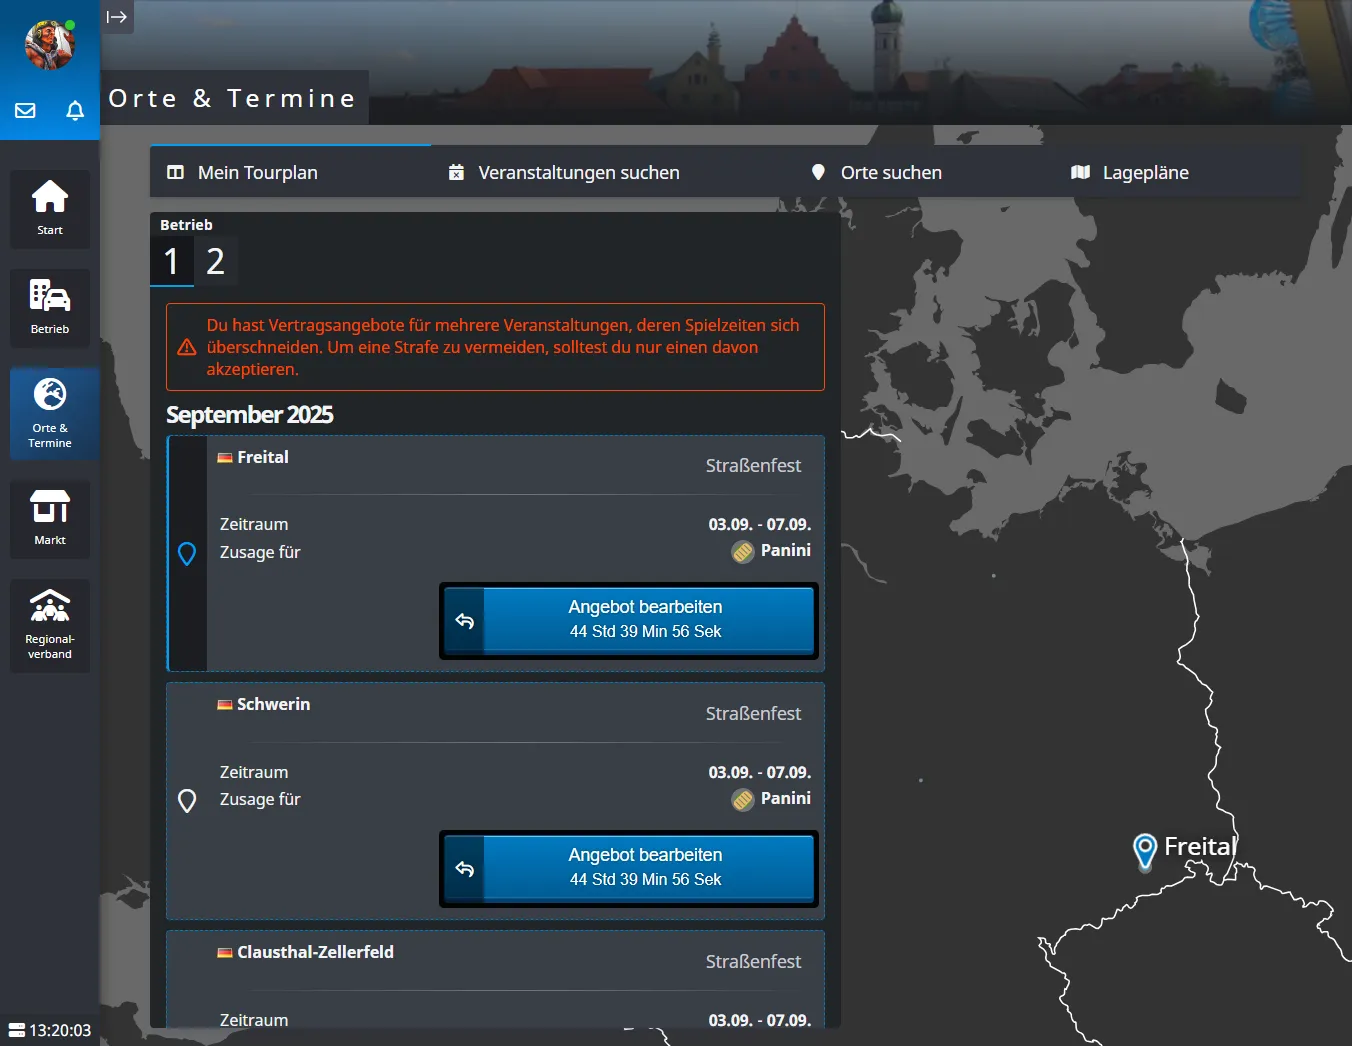This screenshot has width=1352, height=1046.
Task: Open notifications bell icon
Action: tap(75, 110)
